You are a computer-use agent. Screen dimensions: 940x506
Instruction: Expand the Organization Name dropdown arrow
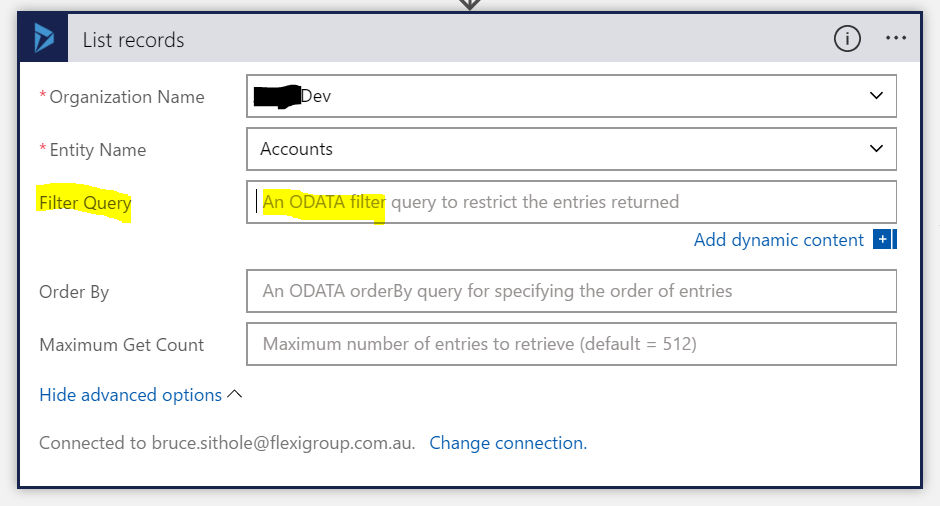point(876,96)
